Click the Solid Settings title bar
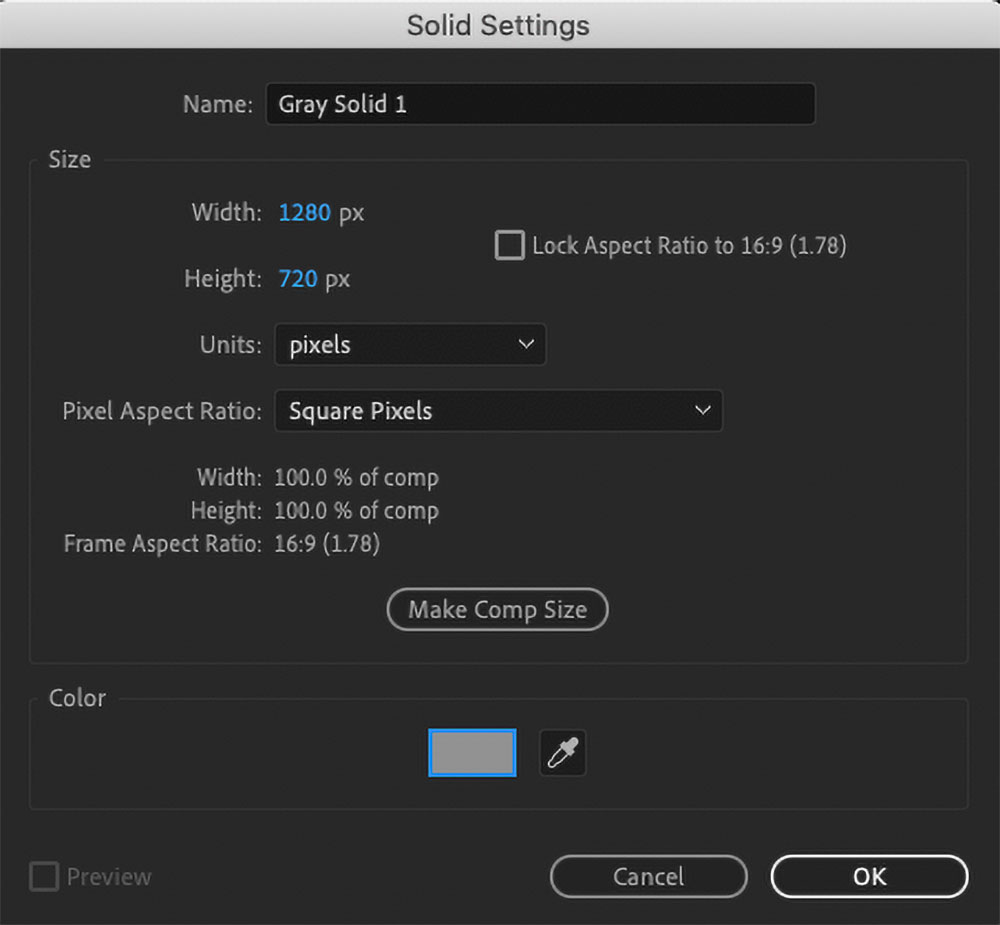1000x925 pixels. [x=498, y=25]
